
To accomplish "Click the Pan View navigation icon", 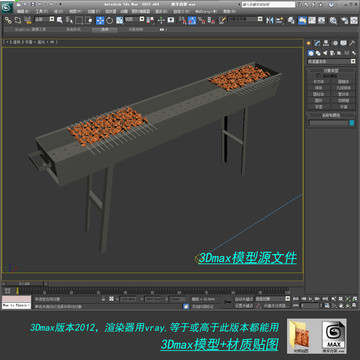I will (341, 305).
